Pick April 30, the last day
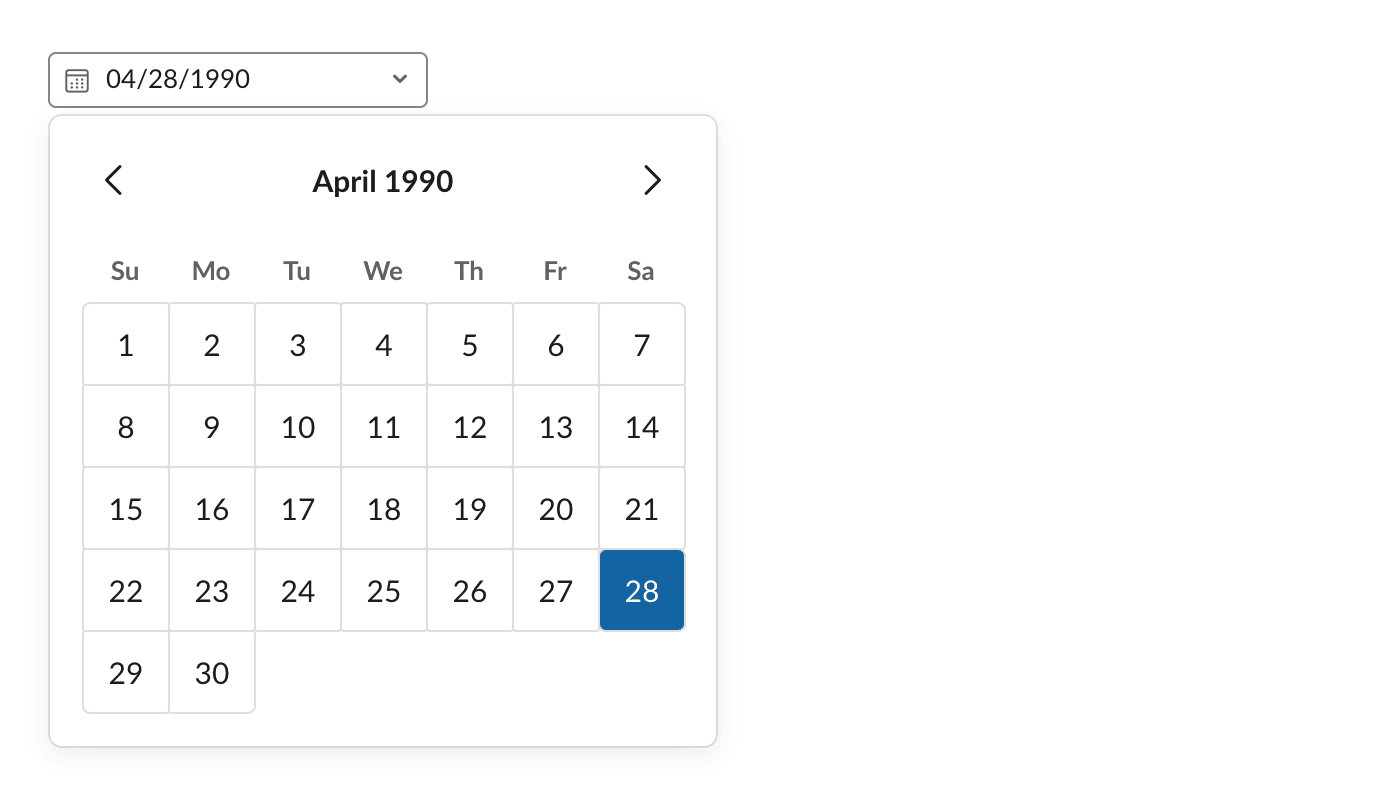1380x810 pixels. 211,672
